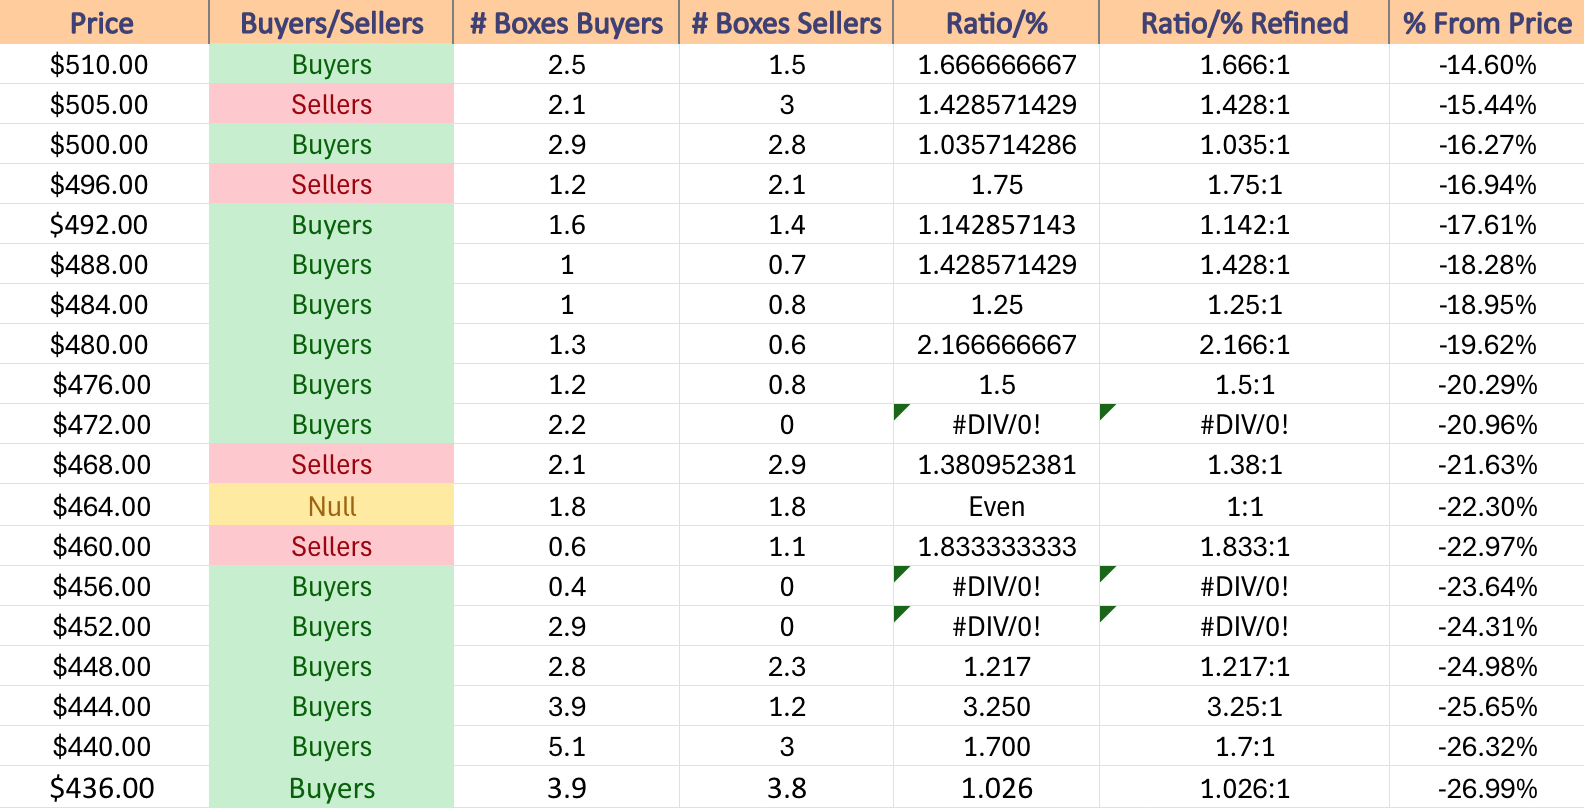Click the $505.00 price cell
The width and height of the screenshot is (1584, 808).
click(104, 104)
